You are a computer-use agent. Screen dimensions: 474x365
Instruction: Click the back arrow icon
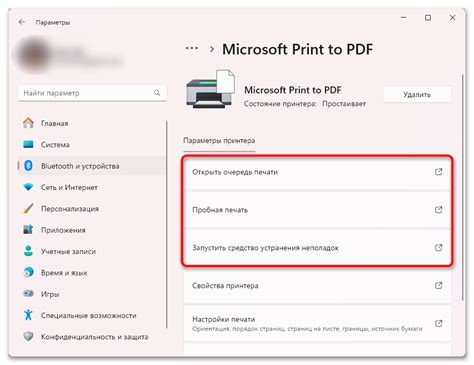point(22,22)
